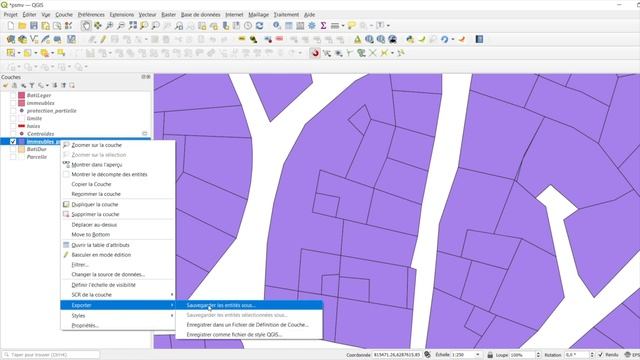Create a new project with blank page icon
640x360 pixels.
click(11, 26)
